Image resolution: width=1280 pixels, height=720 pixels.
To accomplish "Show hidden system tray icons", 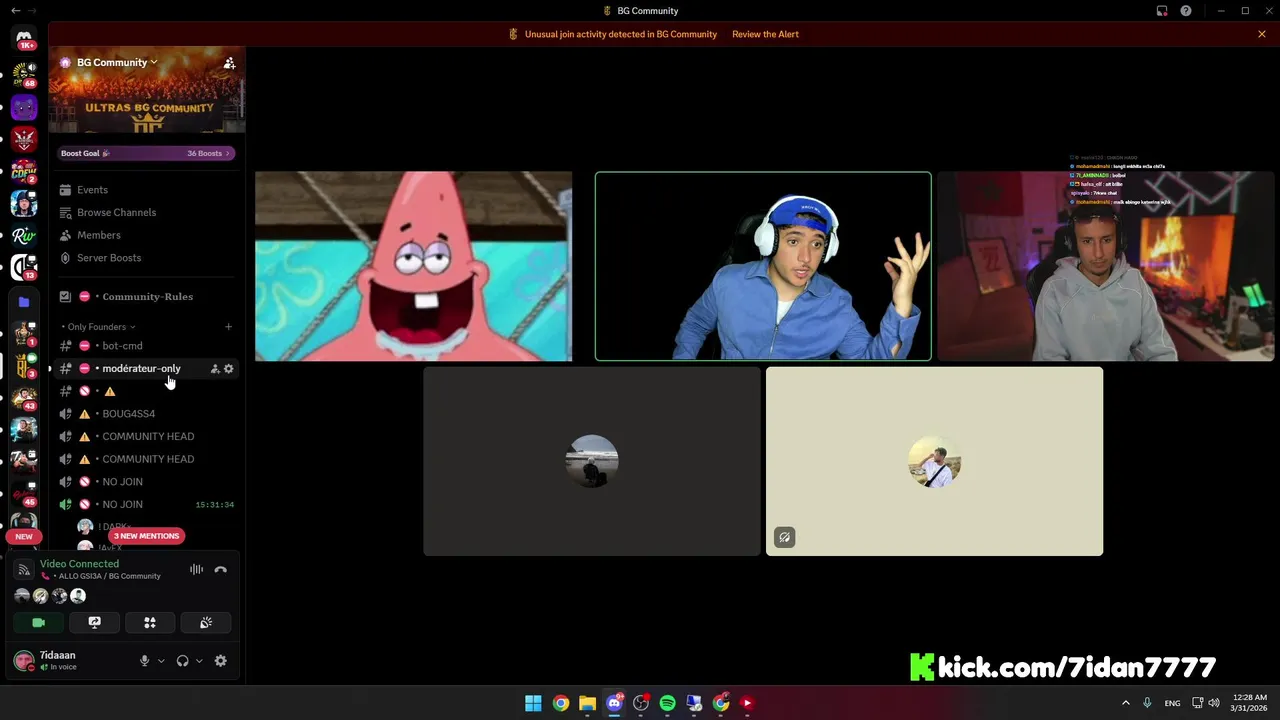I will (x=1125, y=703).
